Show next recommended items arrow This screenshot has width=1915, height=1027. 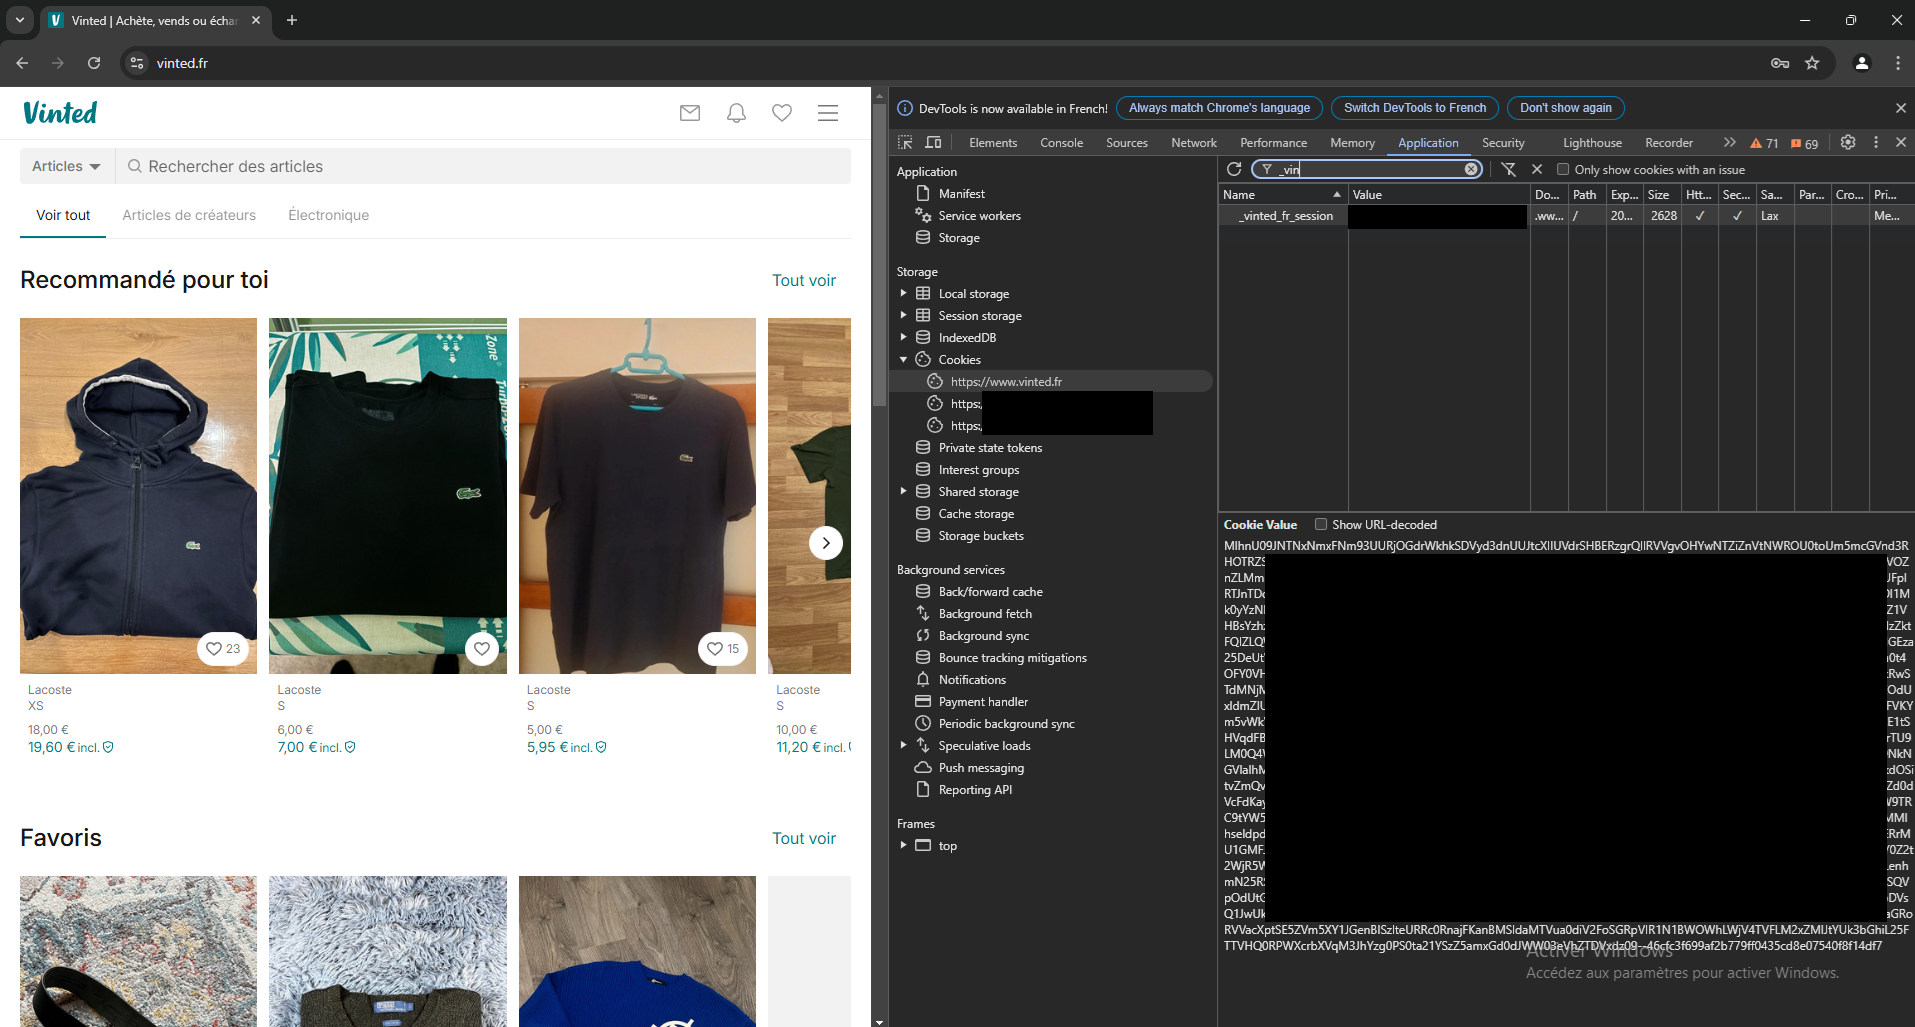(x=826, y=543)
